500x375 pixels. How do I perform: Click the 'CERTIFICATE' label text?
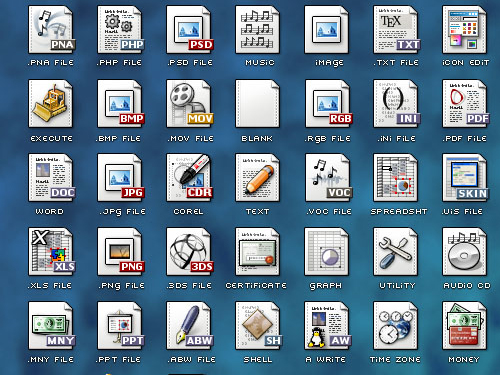point(256,286)
